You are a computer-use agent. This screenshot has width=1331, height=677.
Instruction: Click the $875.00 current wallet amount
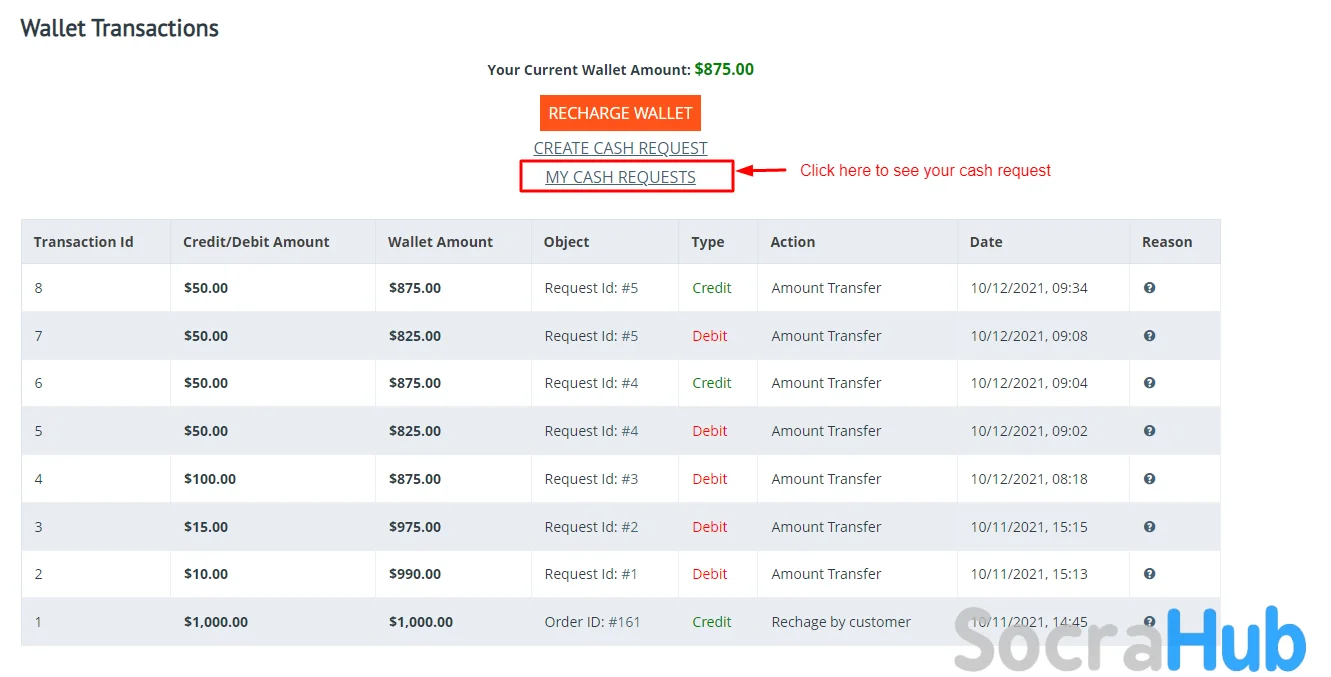pos(724,70)
